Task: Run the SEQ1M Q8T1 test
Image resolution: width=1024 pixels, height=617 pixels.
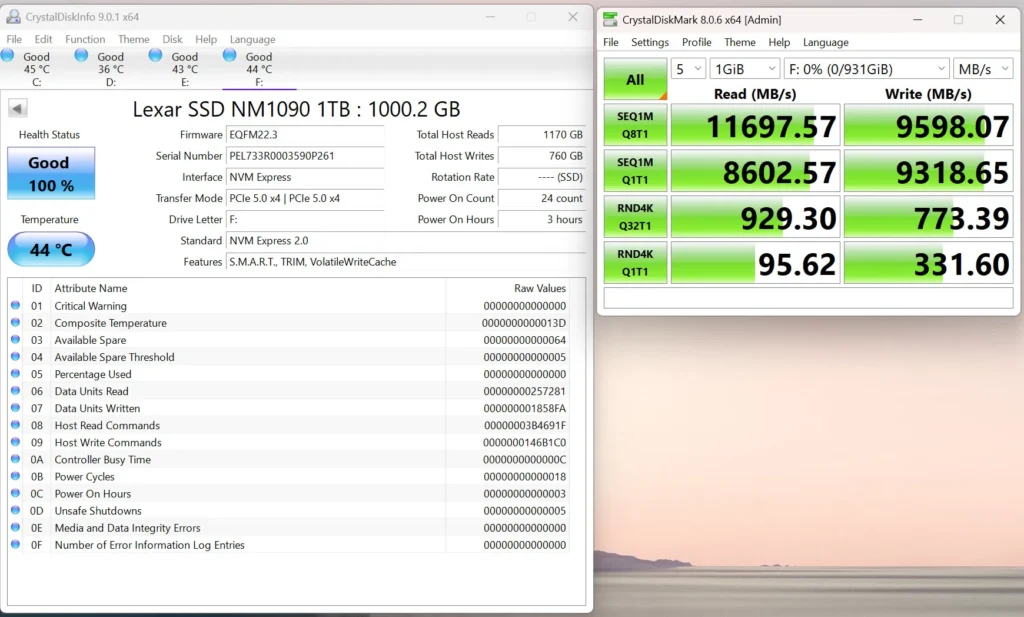Action: click(x=635, y=125)
